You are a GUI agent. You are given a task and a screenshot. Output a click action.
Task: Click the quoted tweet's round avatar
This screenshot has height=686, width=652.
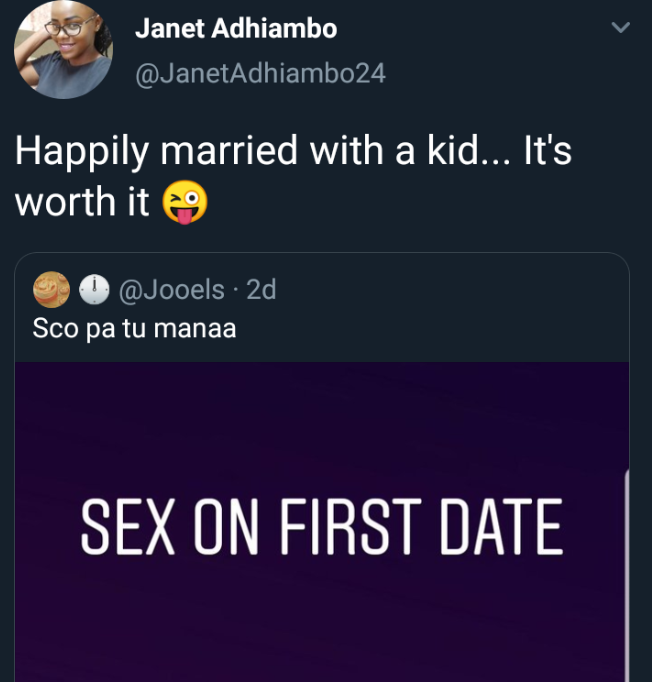[x=52, y=290]
